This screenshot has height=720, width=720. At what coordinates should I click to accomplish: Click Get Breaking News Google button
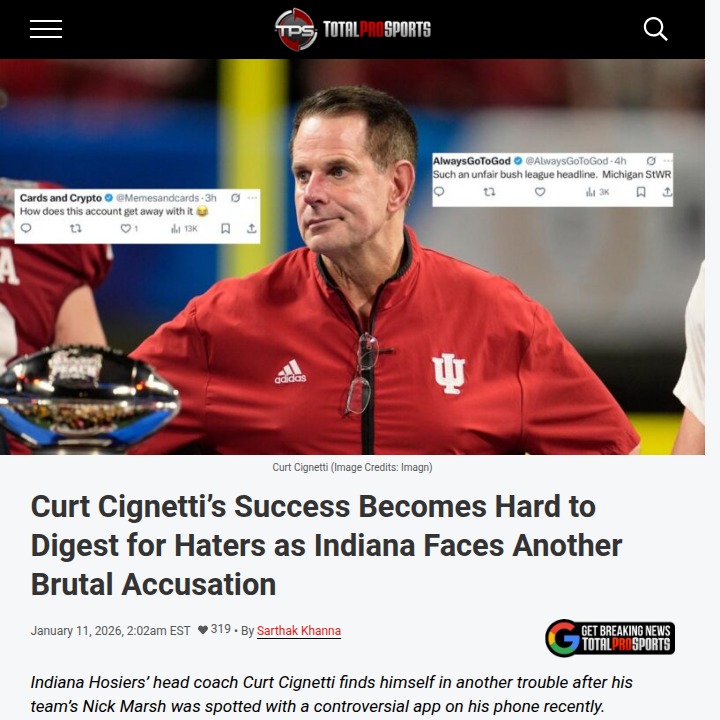(610, 638)
